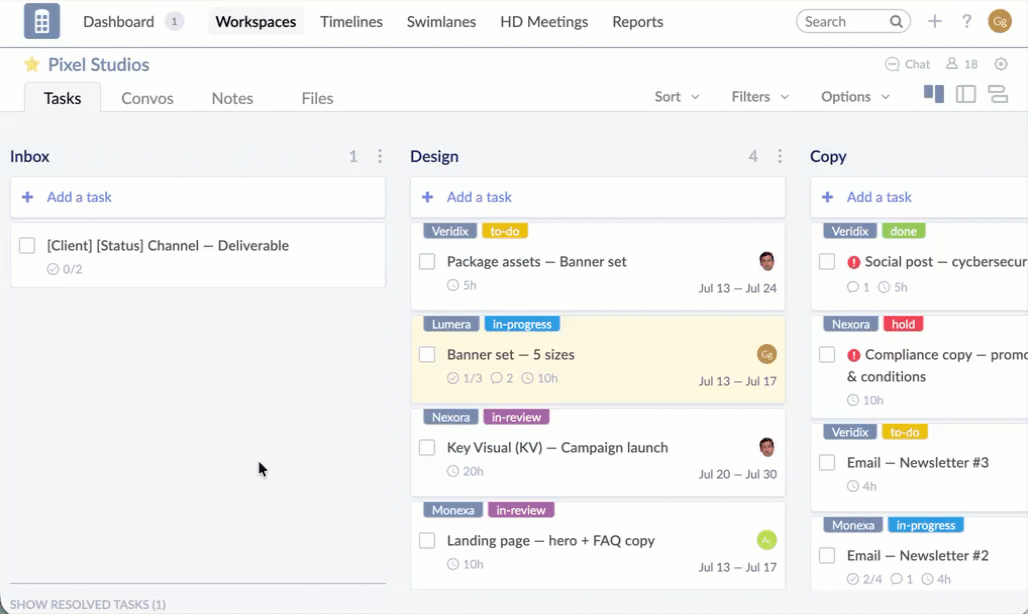The image size is (1028, 614).
Task: Check the Email — Newsletter #3 checkbox
Action: tap(827, 462)
